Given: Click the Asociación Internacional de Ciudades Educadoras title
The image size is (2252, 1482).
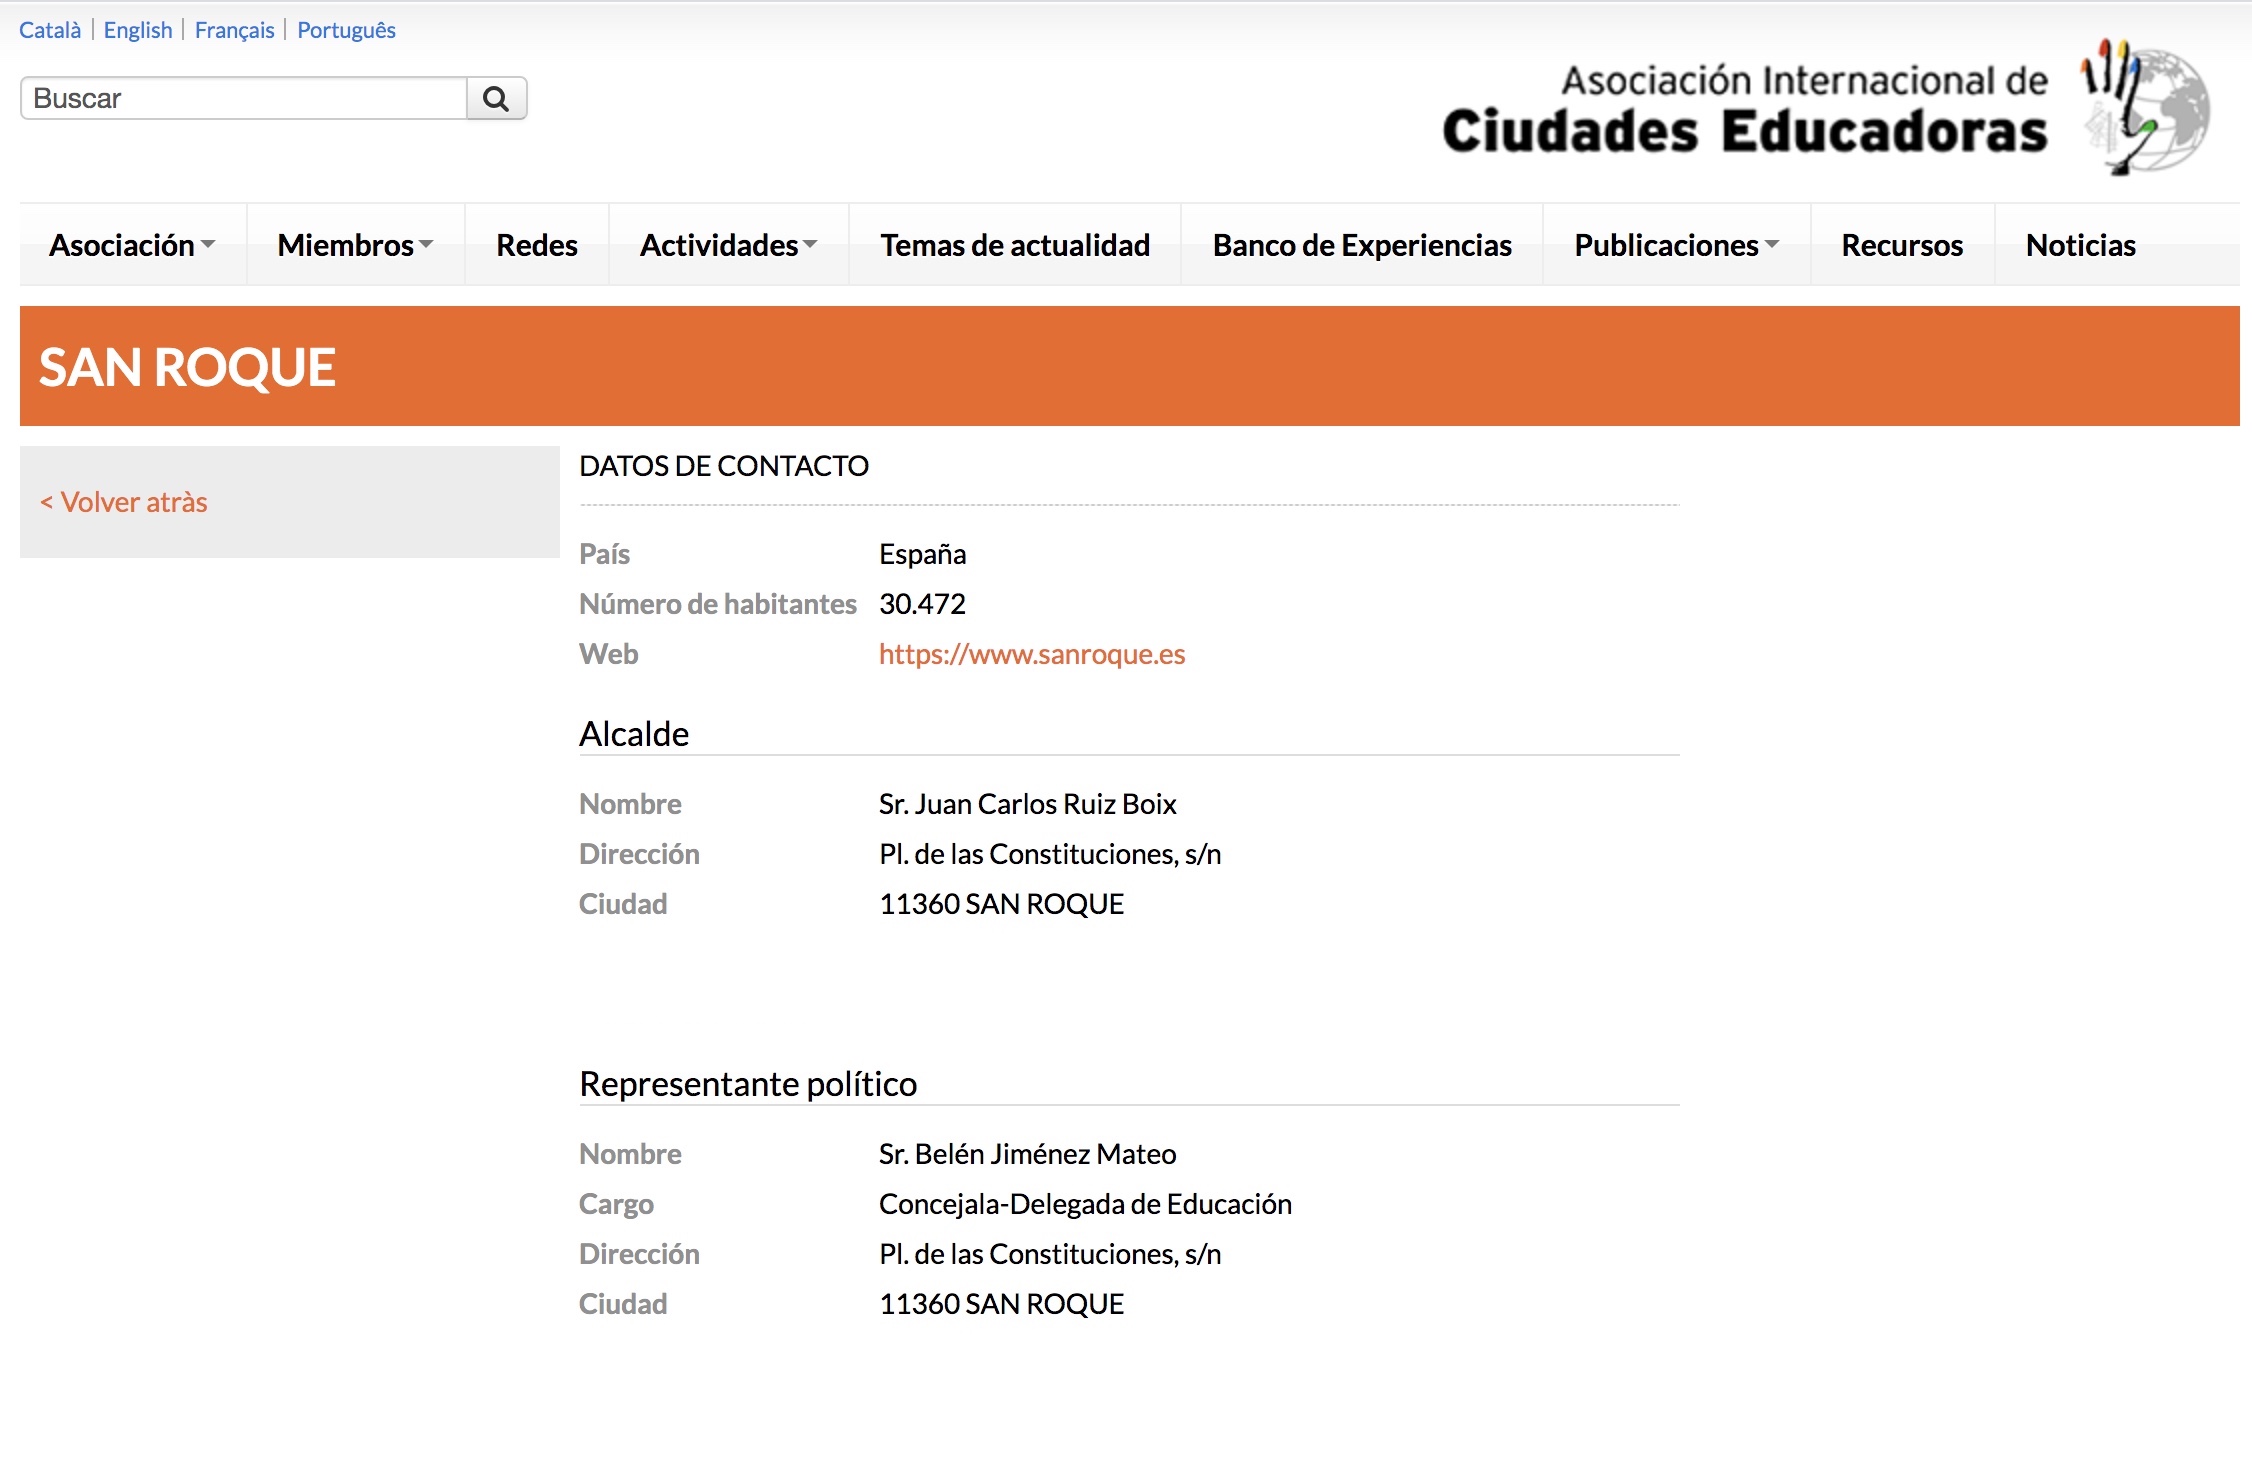Looking at the screenshot, I should click(x=1745, y=110).
